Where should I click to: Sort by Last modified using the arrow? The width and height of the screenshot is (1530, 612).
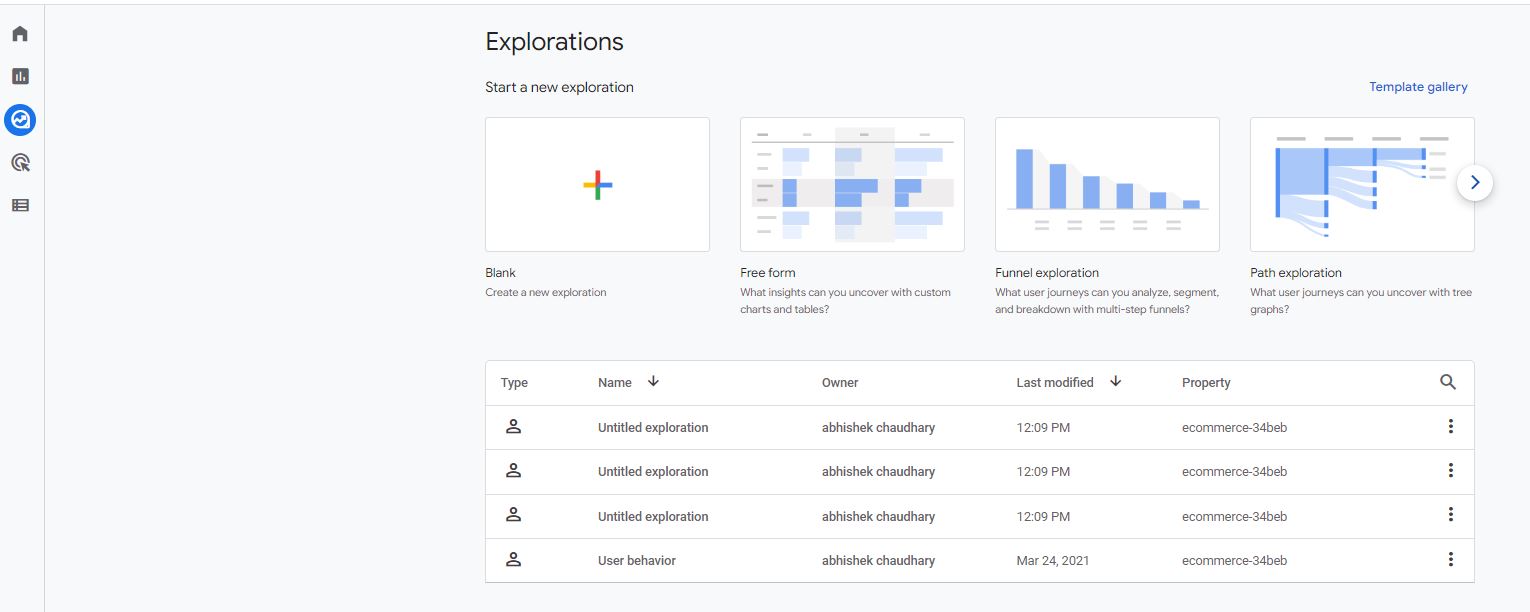pos(1115,381)
